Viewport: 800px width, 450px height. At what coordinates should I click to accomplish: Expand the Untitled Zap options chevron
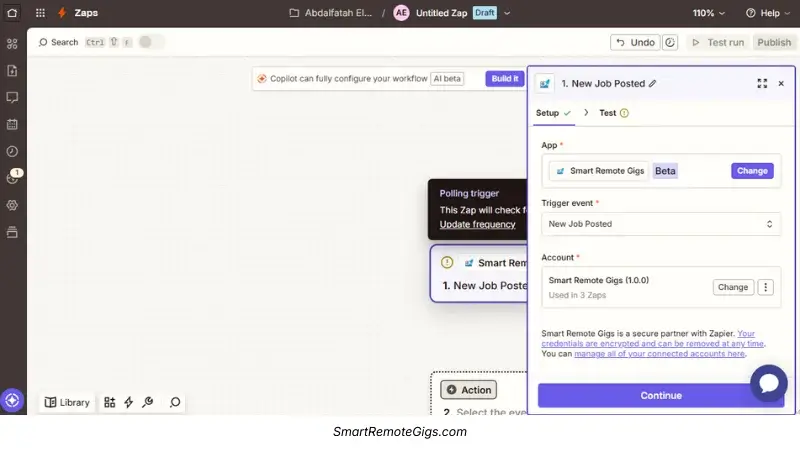pyautogui.click(x=507, y=13)
